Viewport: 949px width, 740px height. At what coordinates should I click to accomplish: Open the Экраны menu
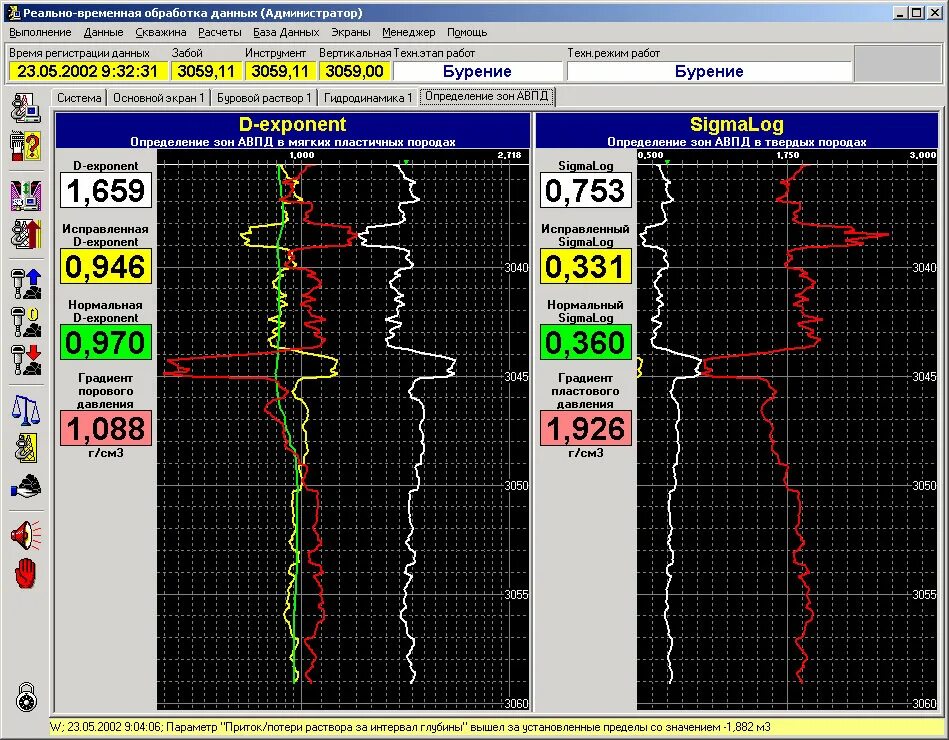[350, 32]
